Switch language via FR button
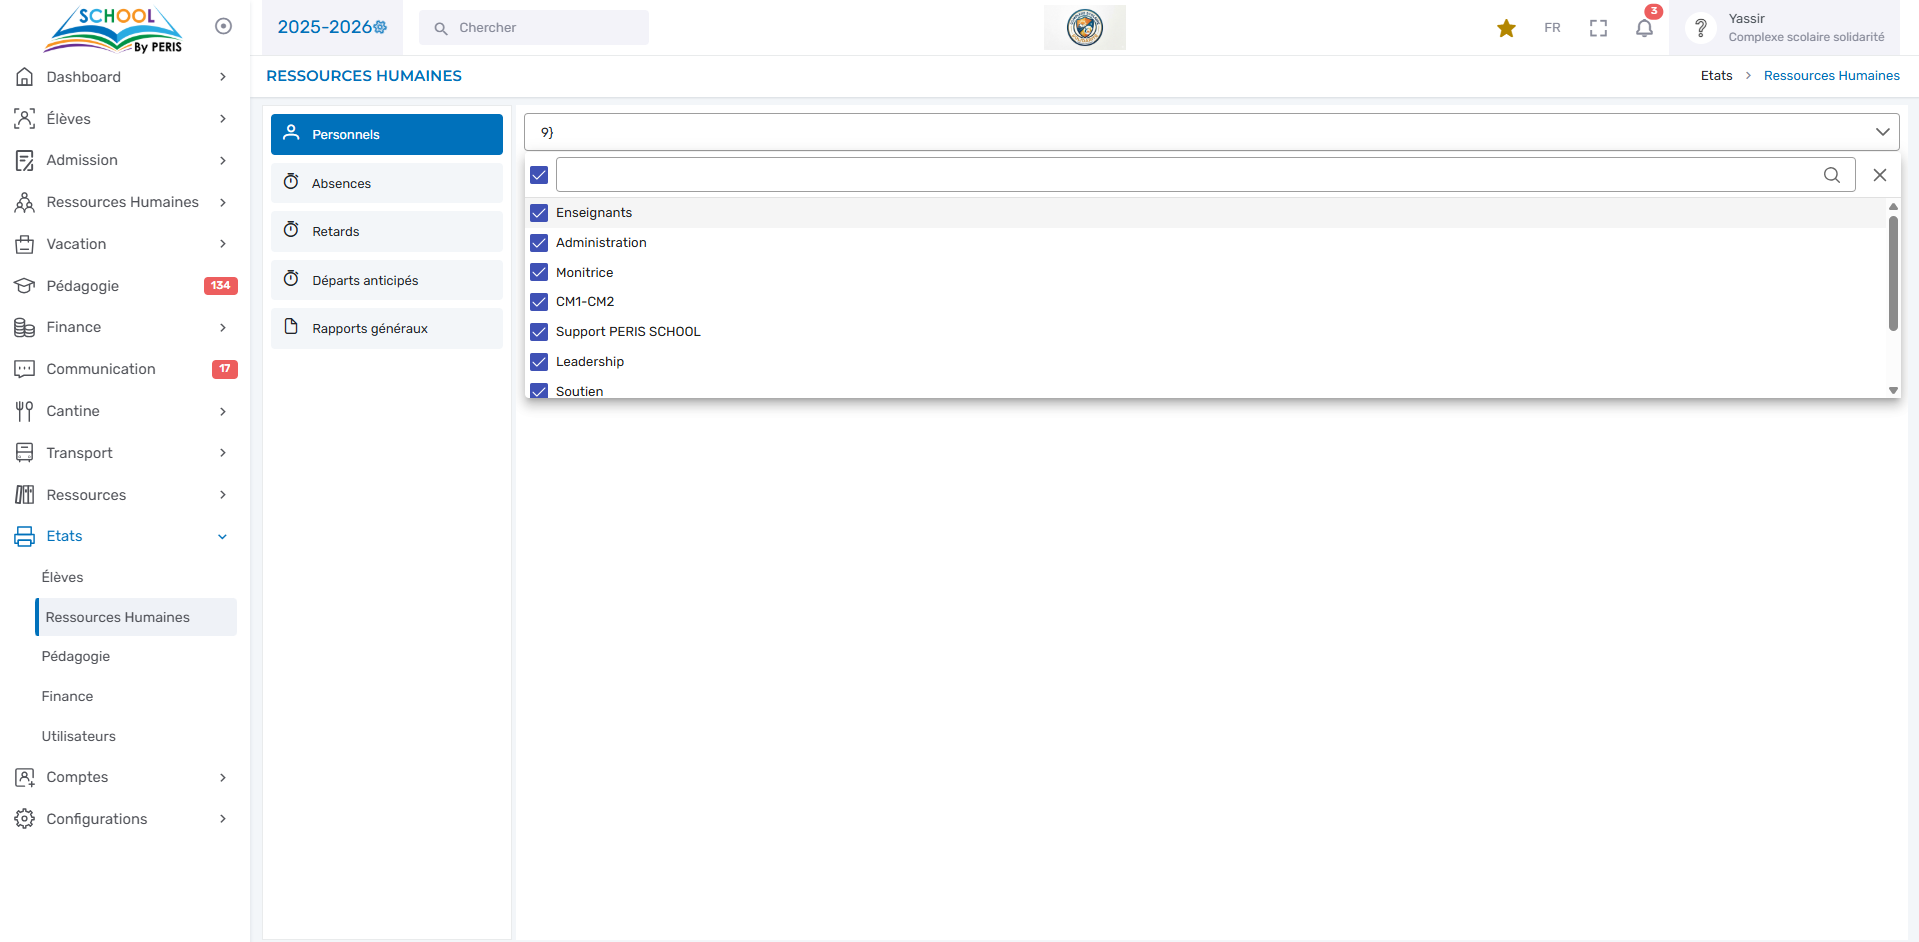This screenshot has height=942, width=1919. click(x=1552, y=28)
